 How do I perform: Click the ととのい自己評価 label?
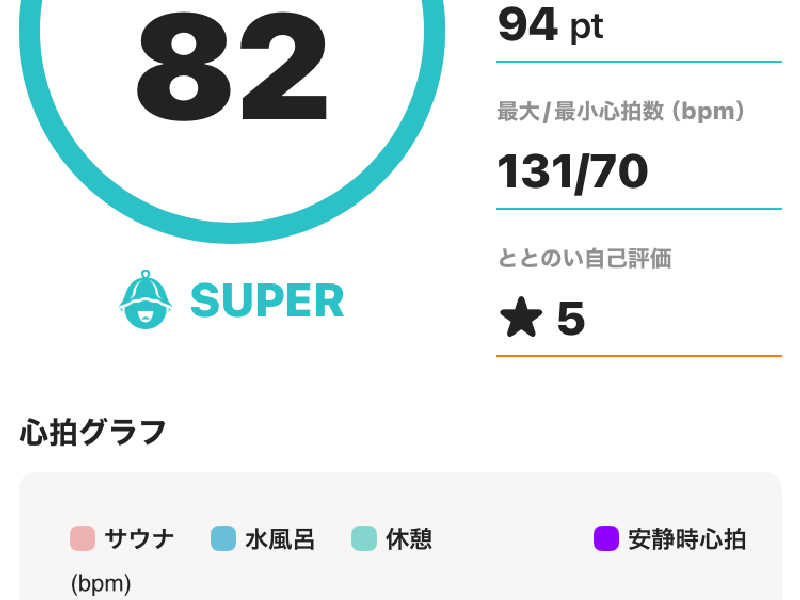(x=585, y=258)
